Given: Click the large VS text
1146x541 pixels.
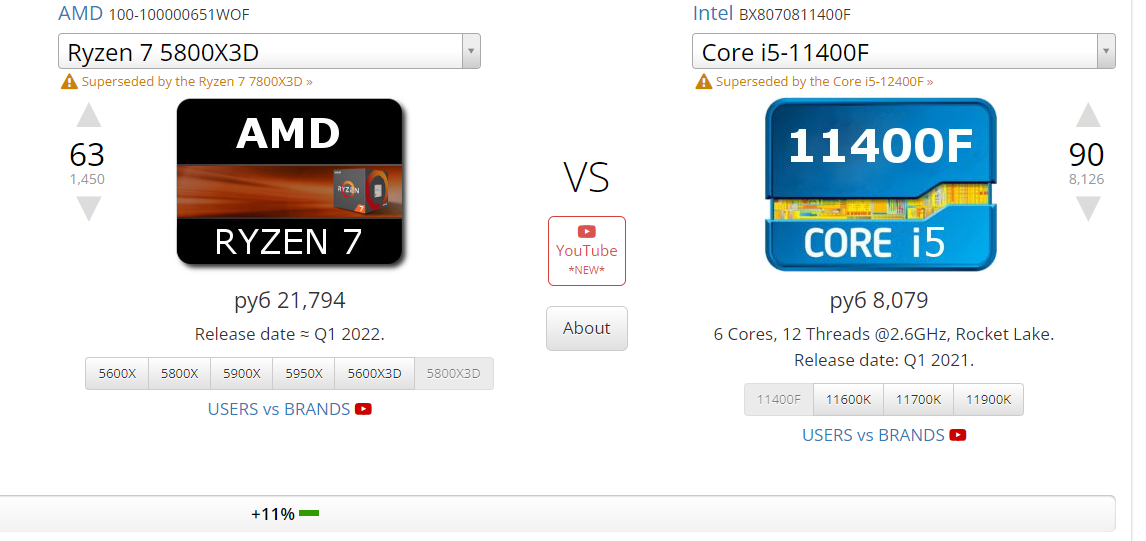Looking at the screenshot, I should 586,178.
